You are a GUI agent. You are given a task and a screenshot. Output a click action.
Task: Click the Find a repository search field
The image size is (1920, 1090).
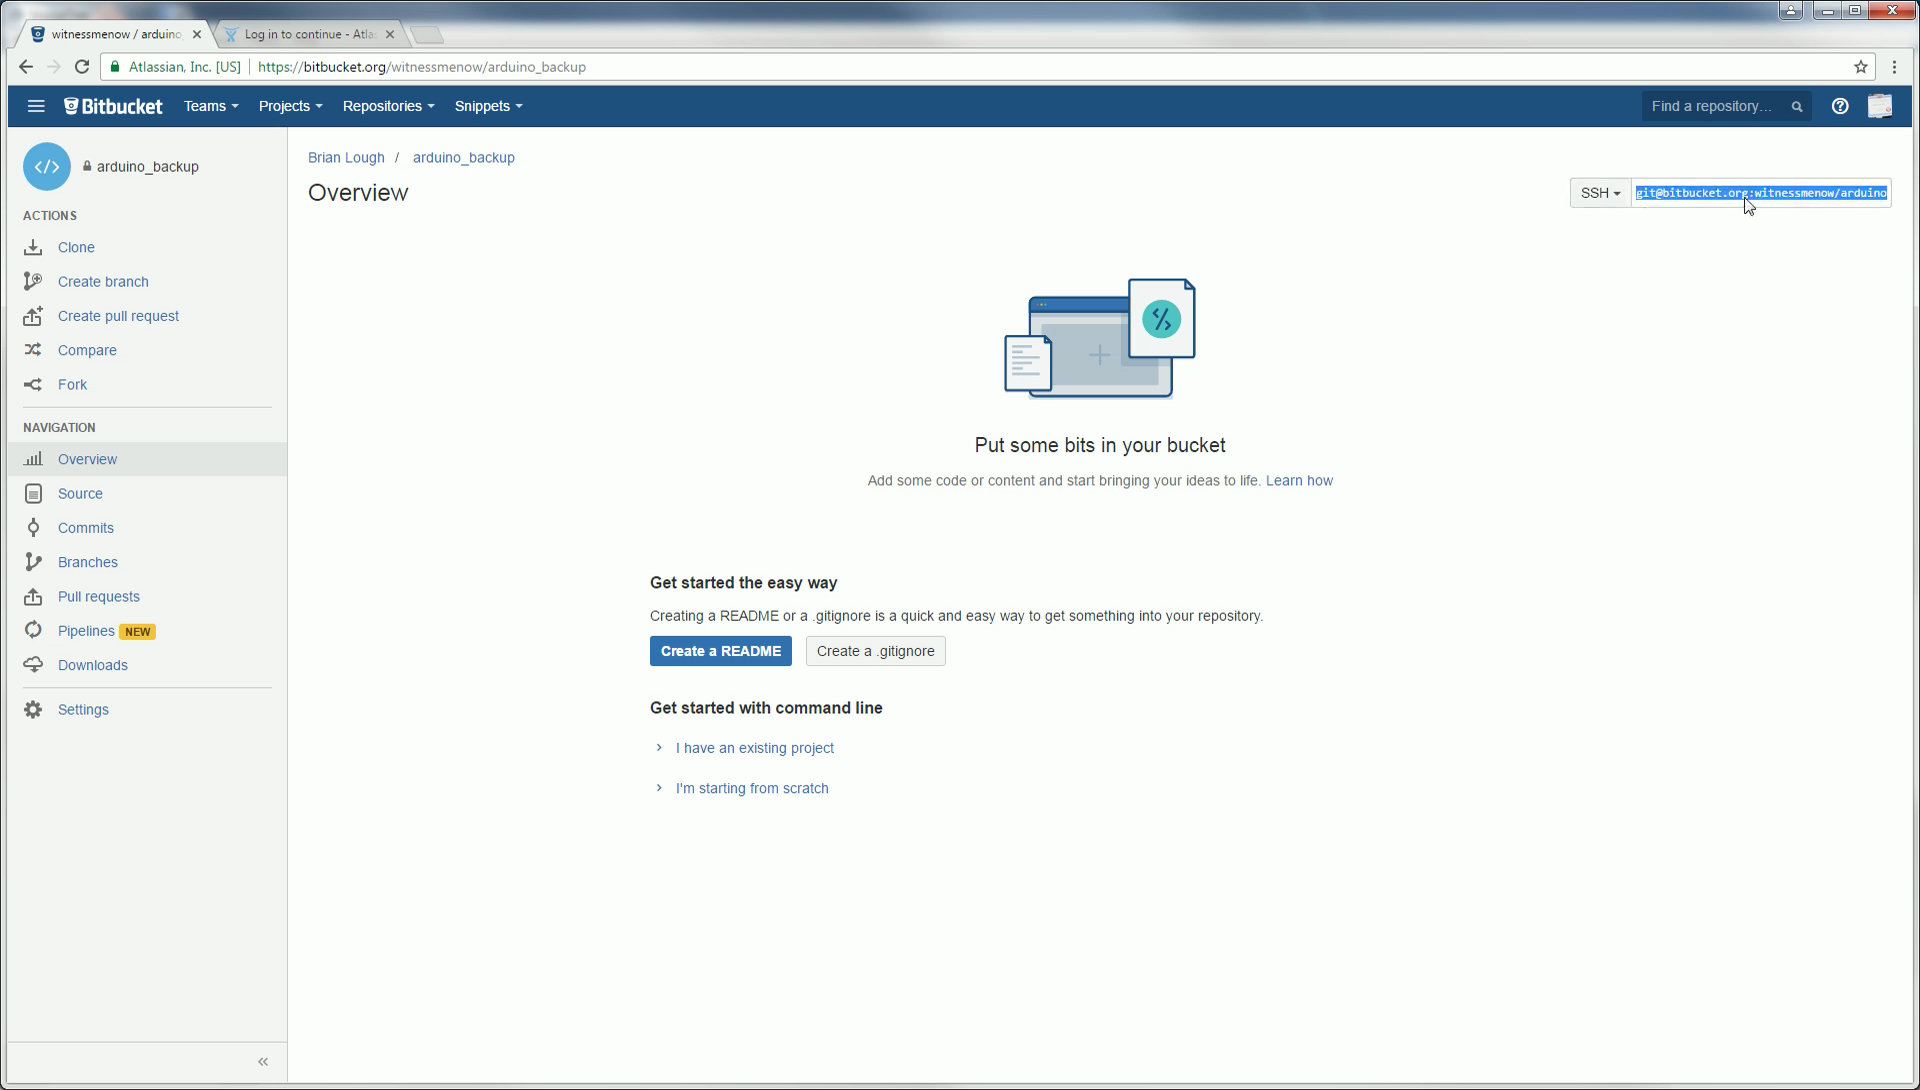tap(1712, 106)
